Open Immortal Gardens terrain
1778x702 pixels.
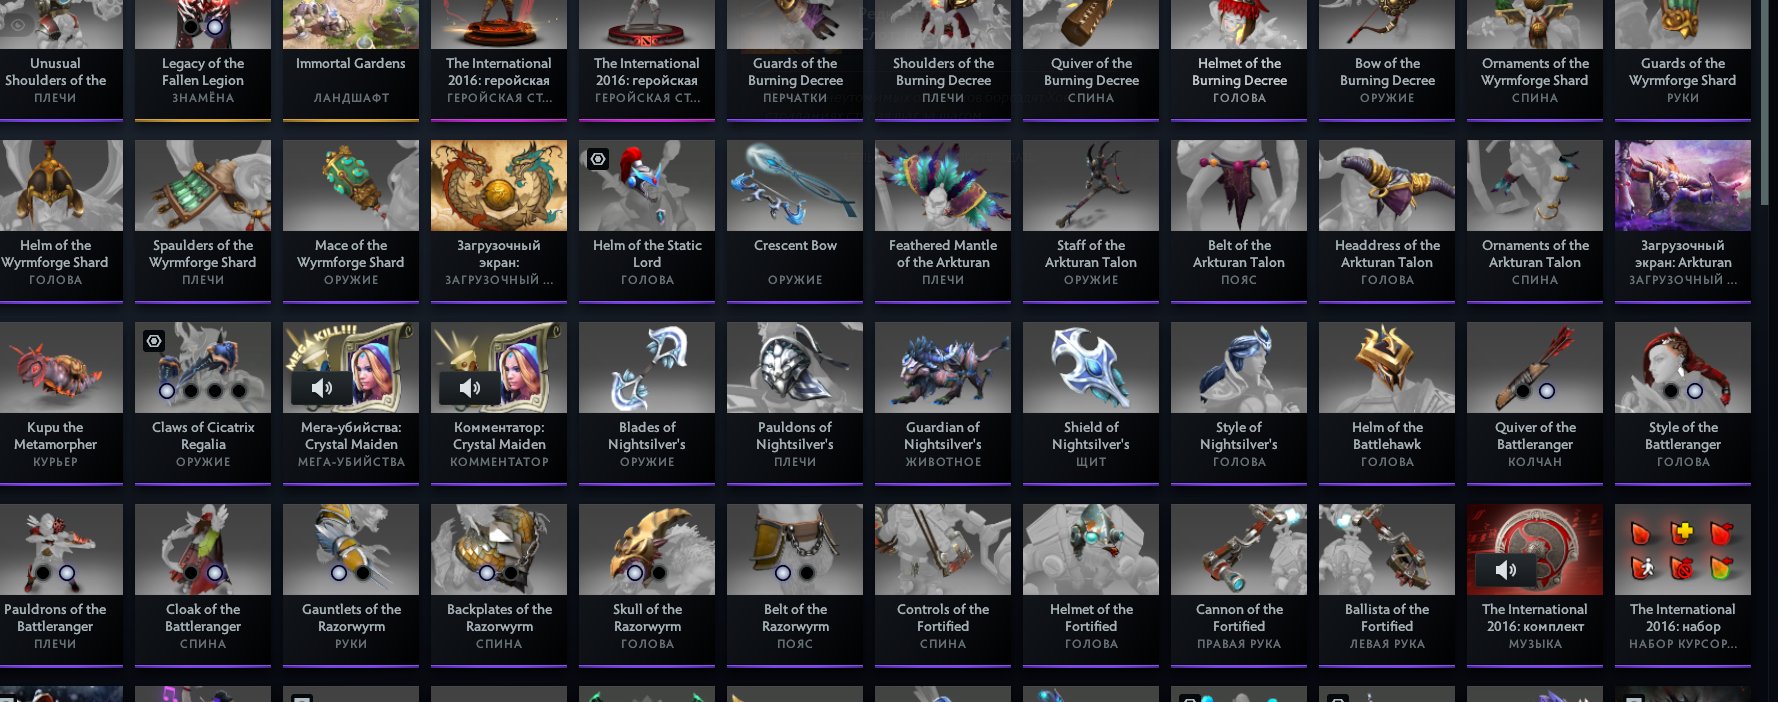(x=351, y=59)
